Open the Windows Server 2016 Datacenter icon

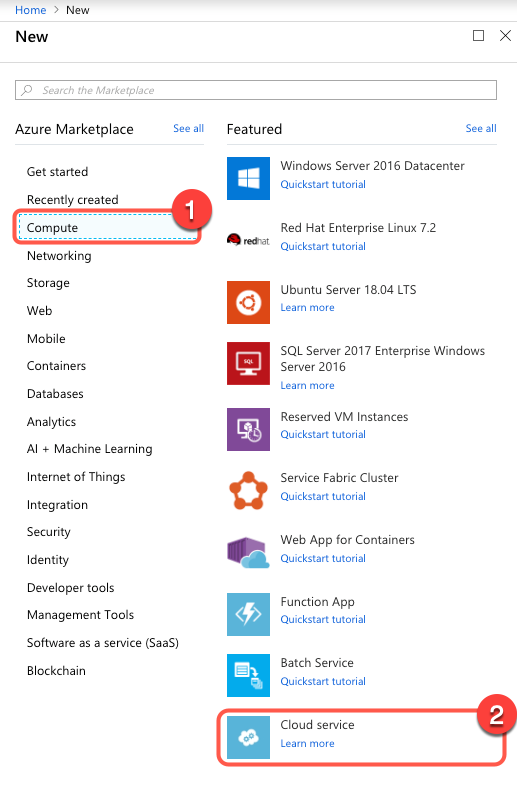[x=248, y=178]
